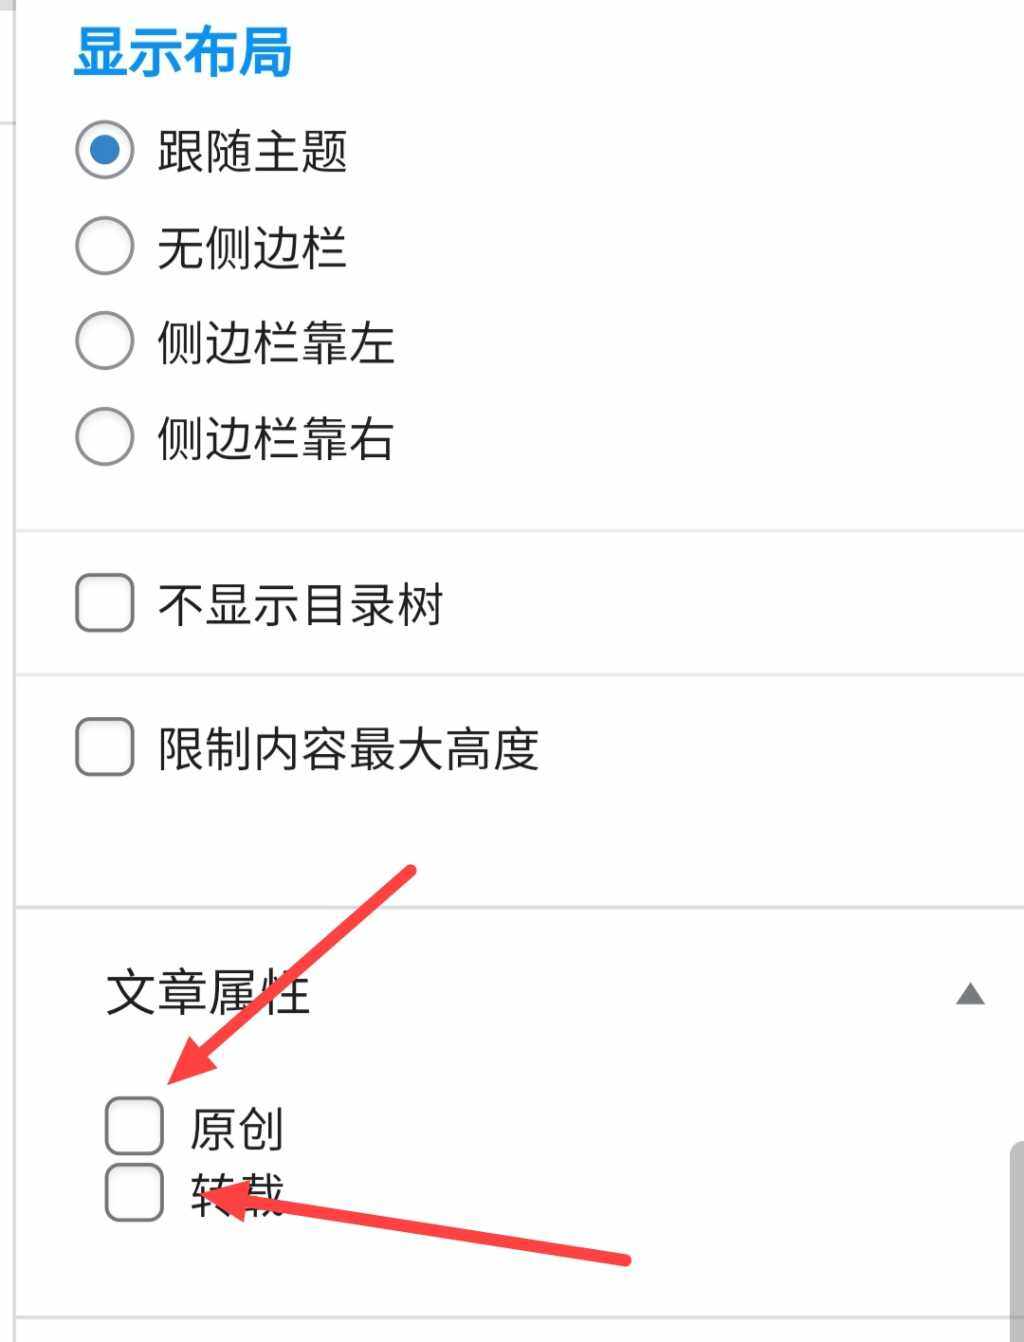This screenshot has width=1024, height=1342.
Task: Check the 原创 checkbox box
Action: point(134,1126)
